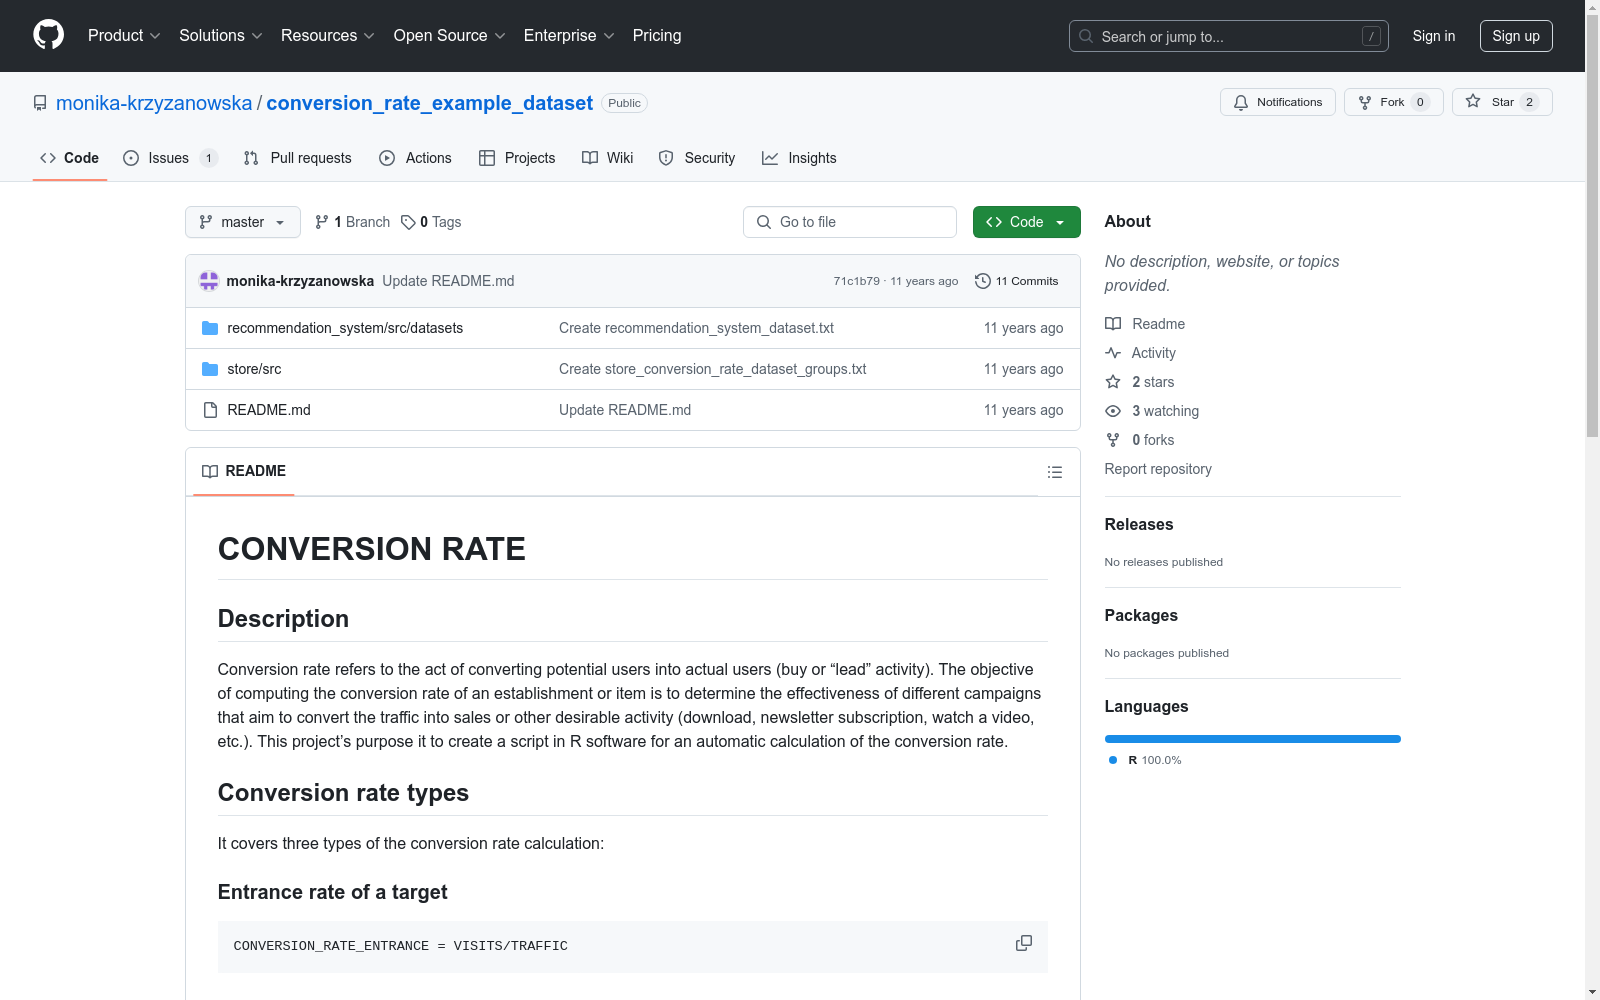Viewport: 1600px width, 1000px height.
Task: Select the README tab heading
Action: (244, 471)
